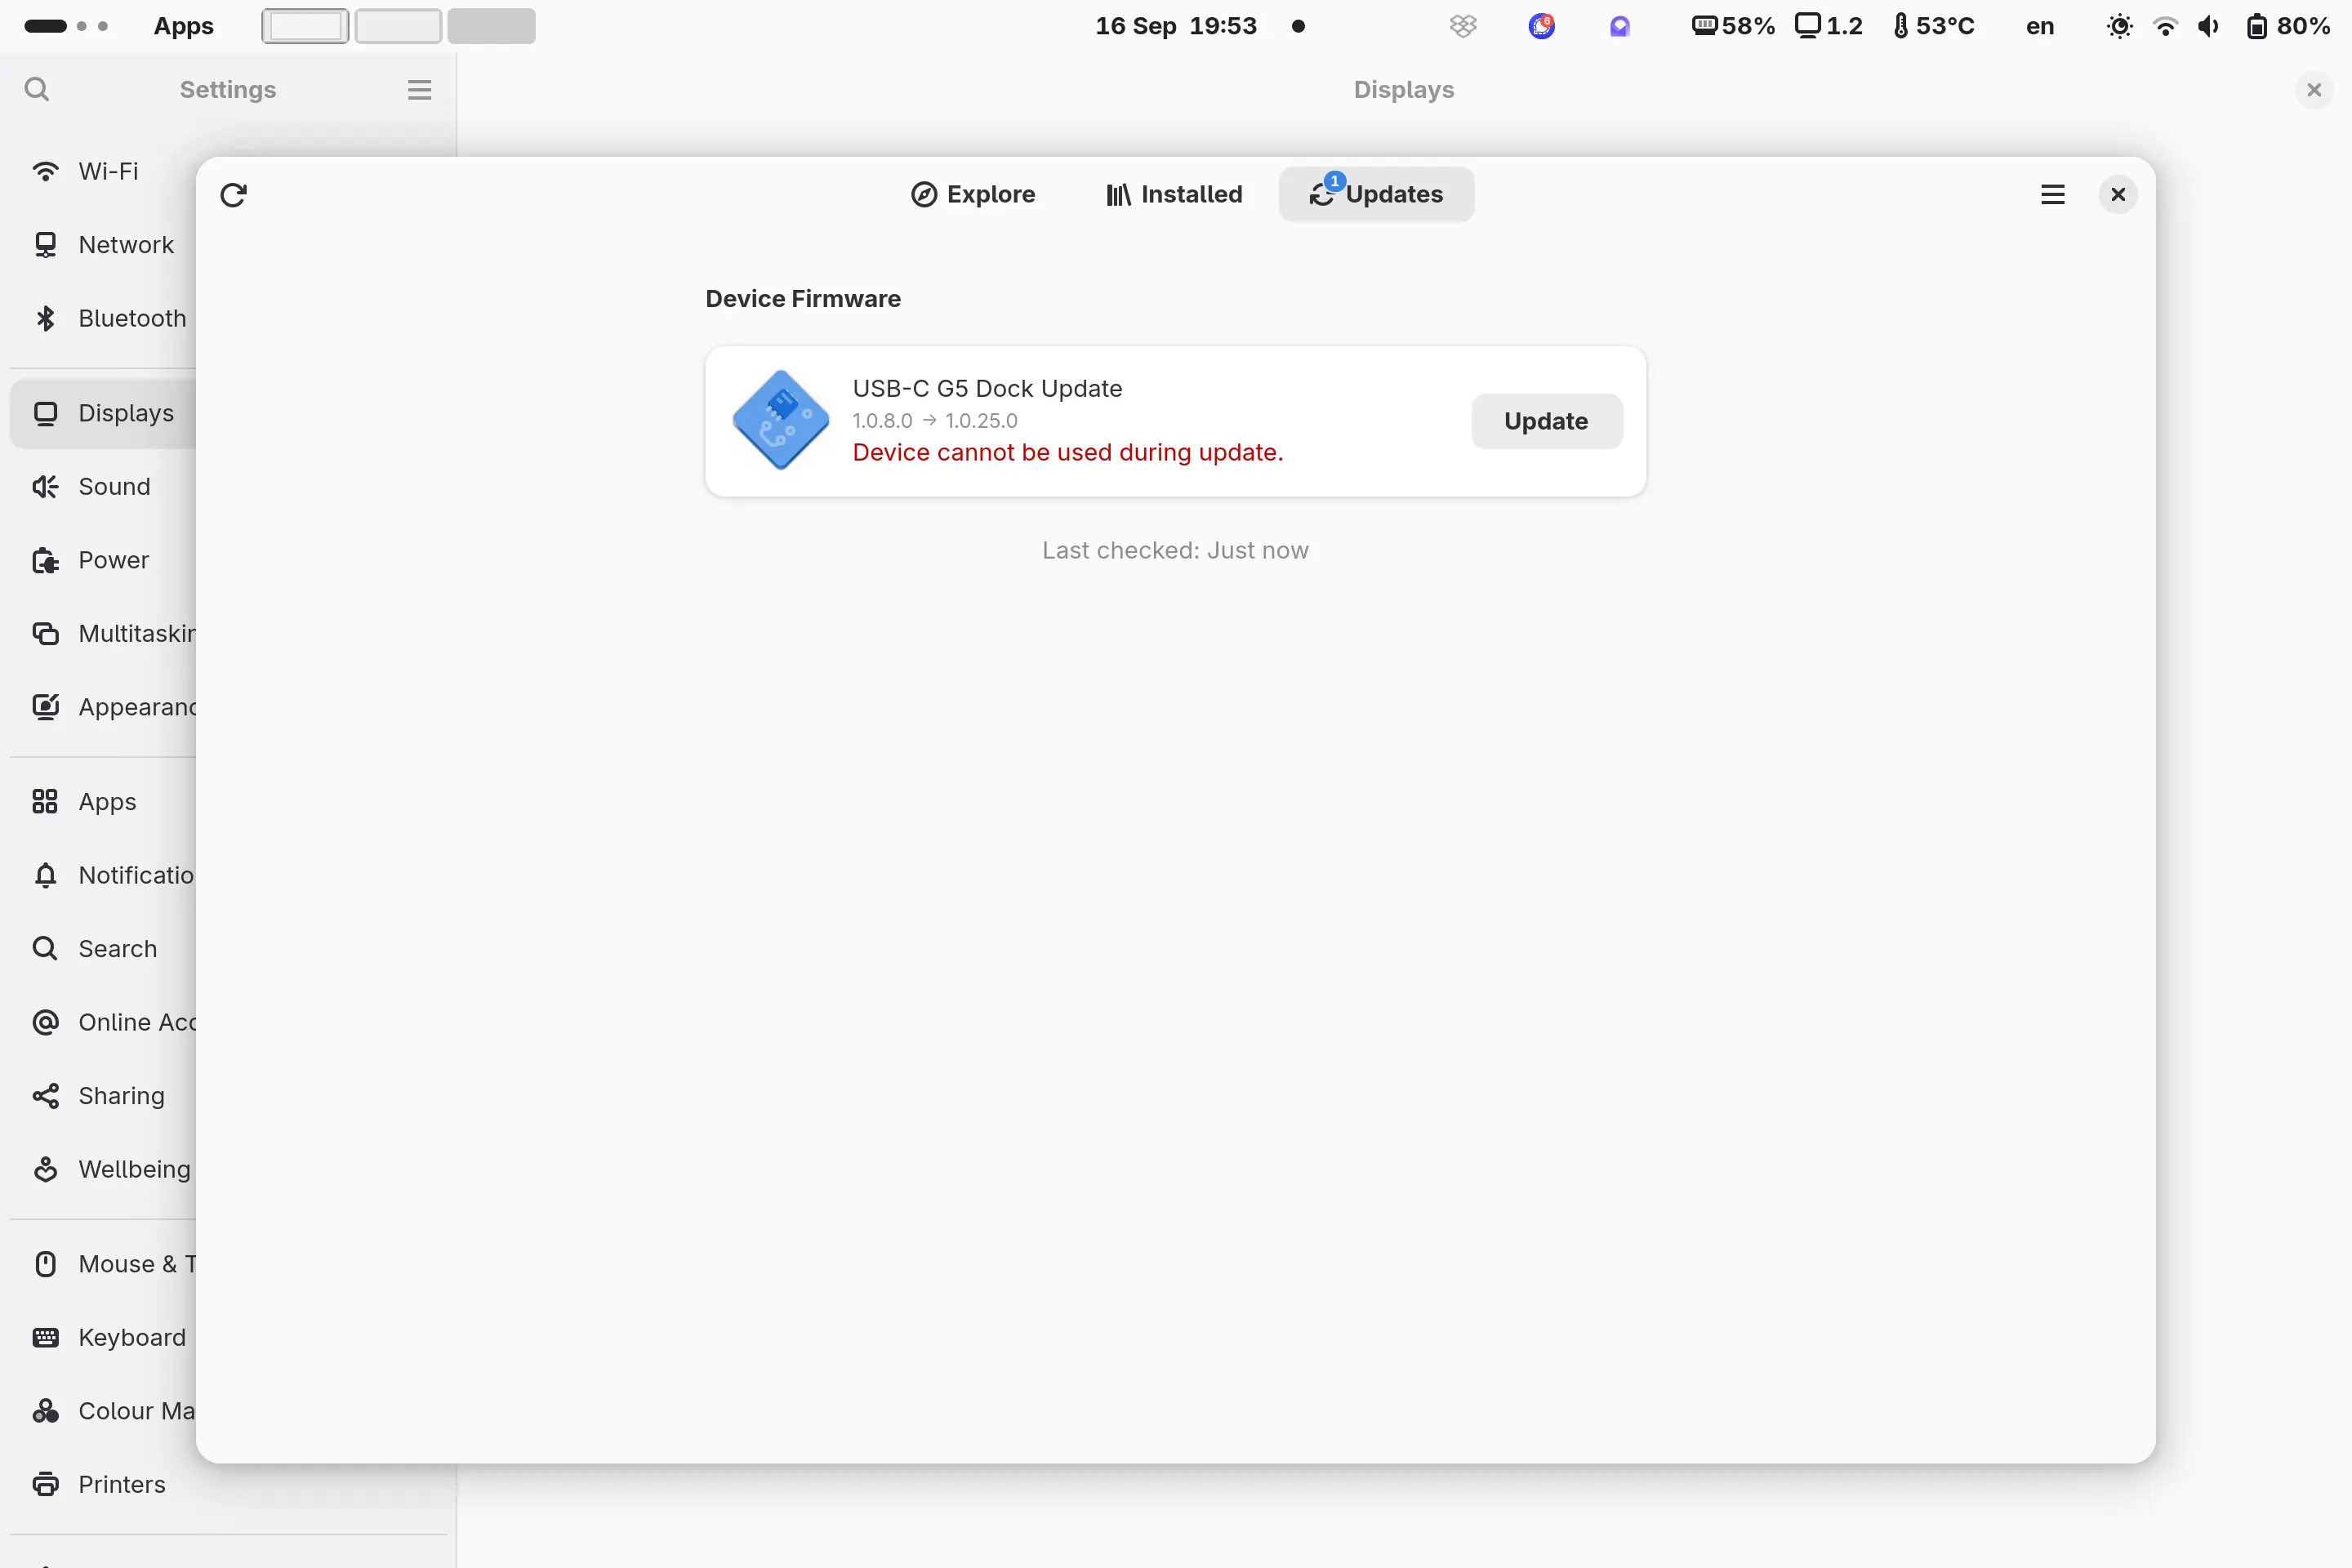The height and width of the screenshot is (1568, 2352).
Task: Open Wi-Fi settings in the sidebar
Action: [x=108, y=171]
